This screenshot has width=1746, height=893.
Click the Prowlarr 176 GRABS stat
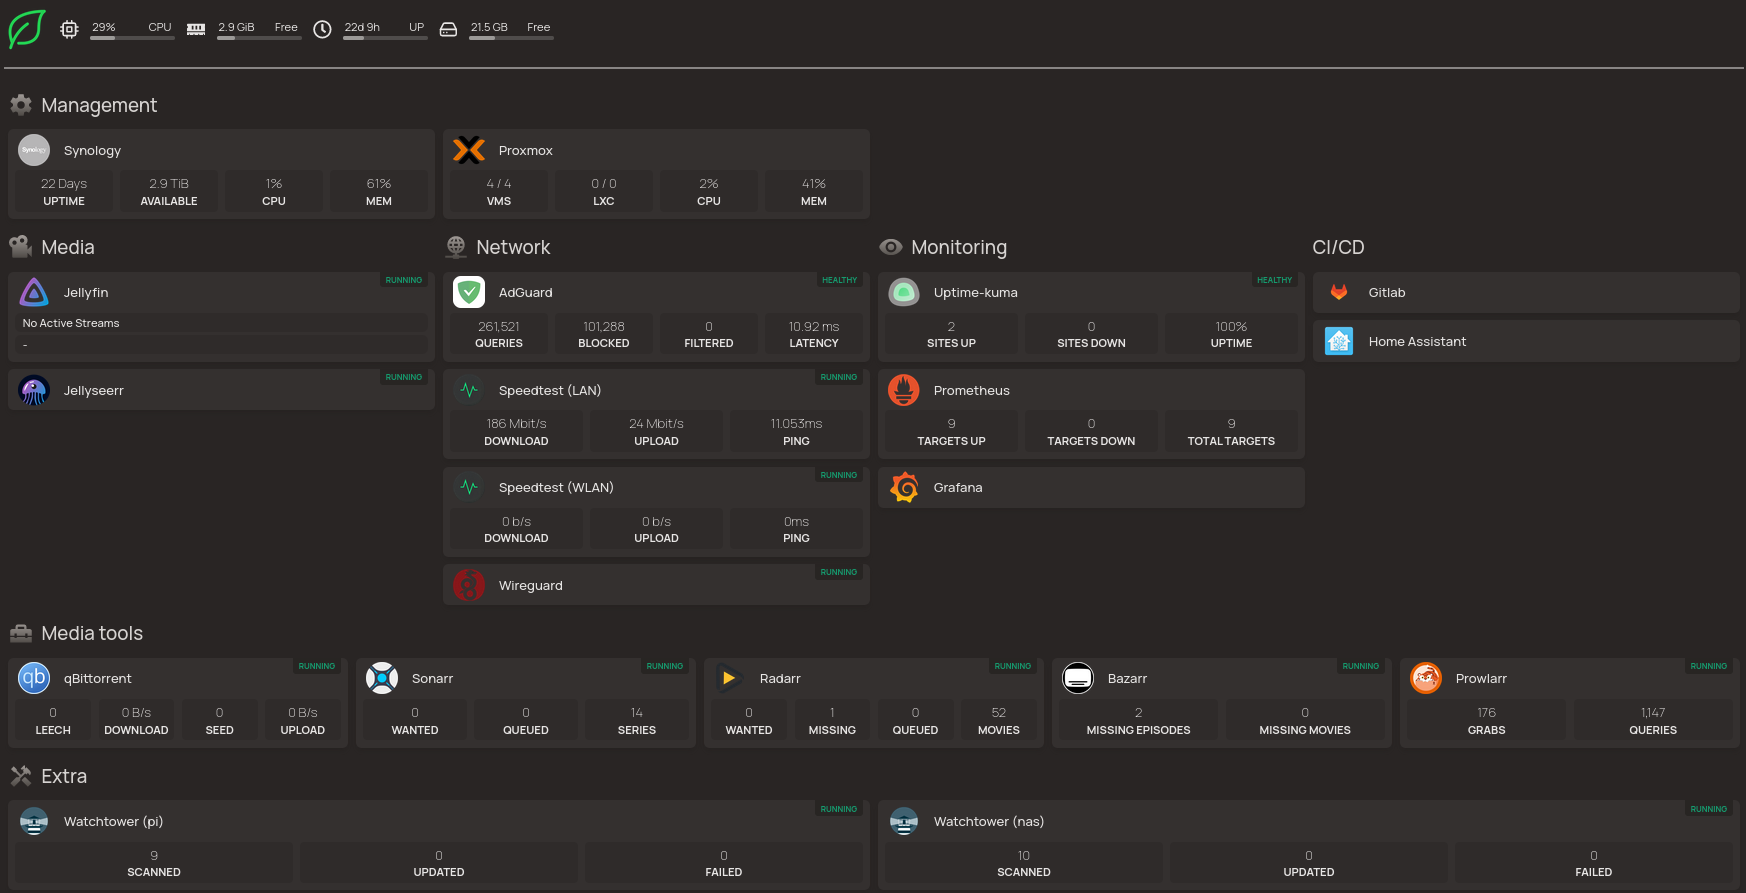coord(1487,721)
